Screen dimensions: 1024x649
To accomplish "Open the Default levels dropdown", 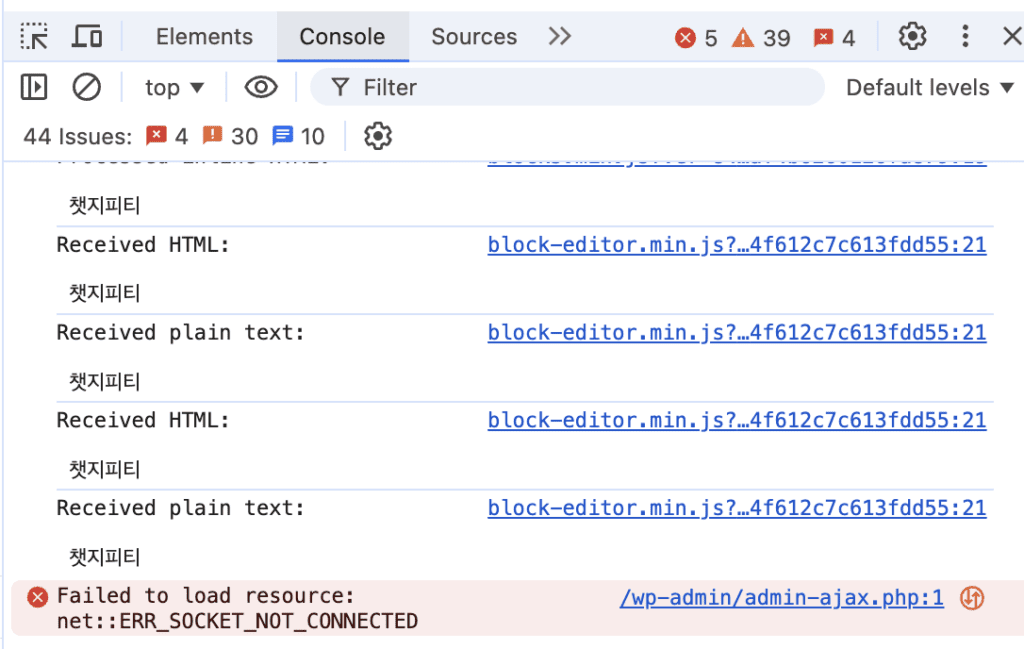I will coord(930,87).
